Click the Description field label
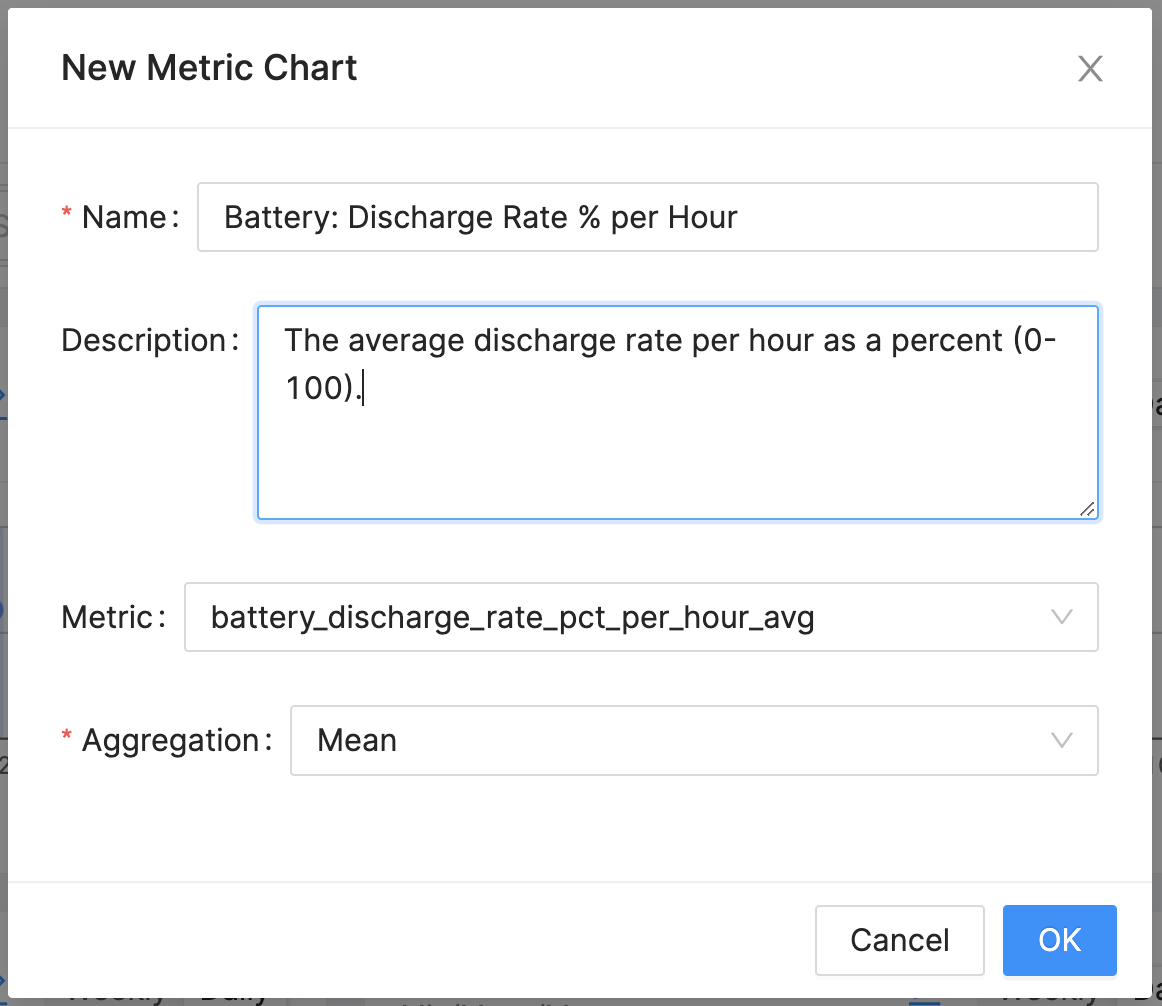Image resolution: width=1162 pixels, height=1006 pixels. [145, 341]
